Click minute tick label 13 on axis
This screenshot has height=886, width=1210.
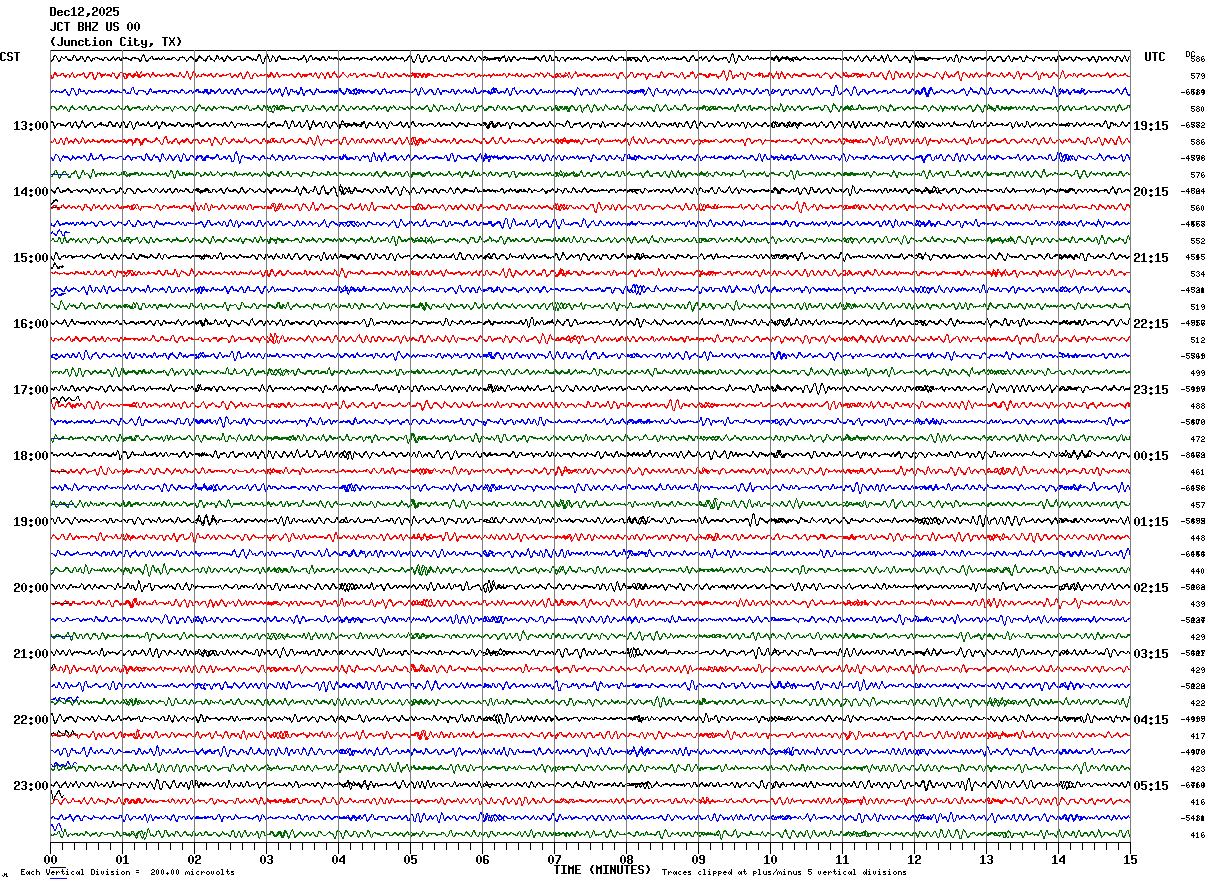click(987, 859)
